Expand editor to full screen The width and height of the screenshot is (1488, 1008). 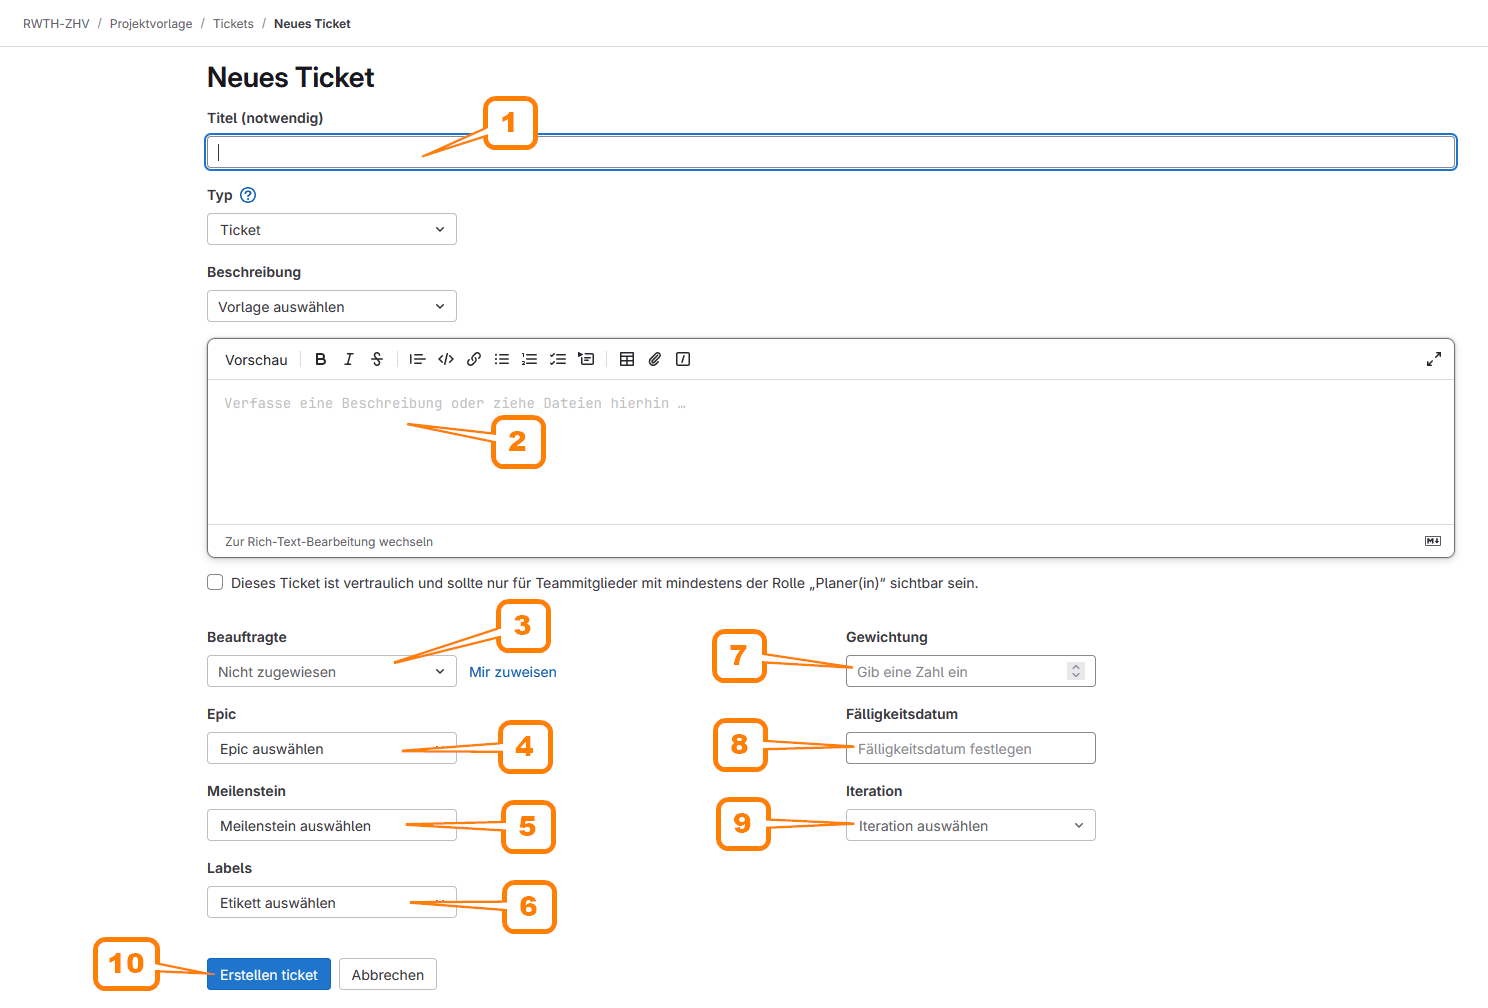[1433, 359]
